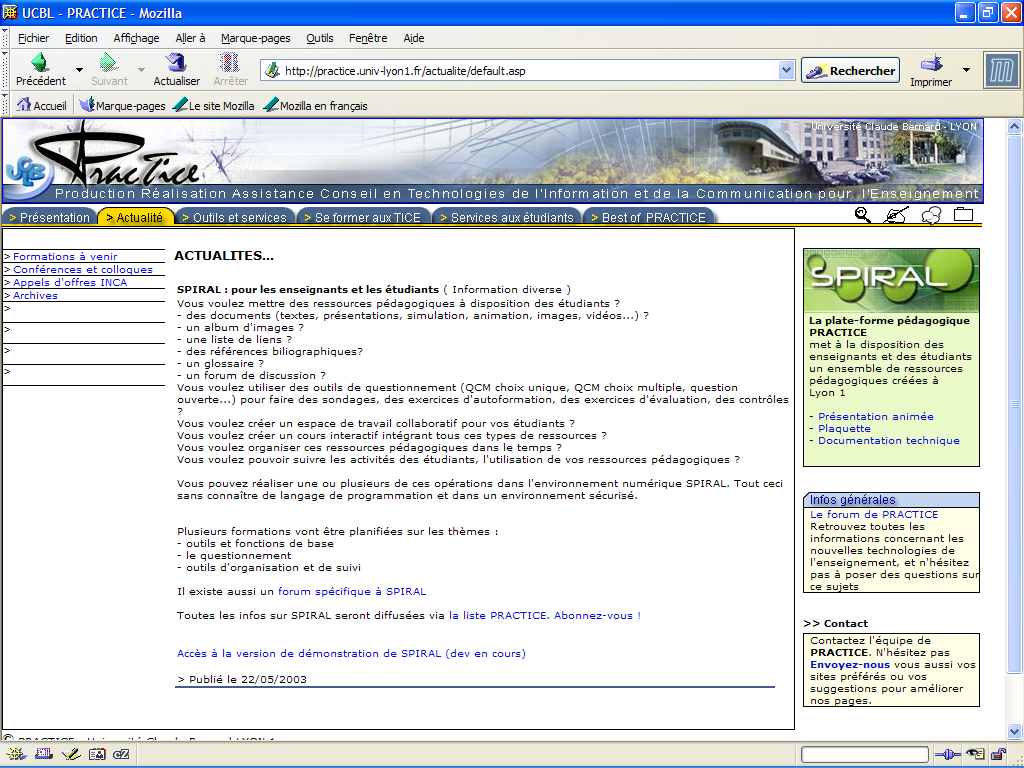The image size is (1024, 768).
Task: Collapse the personal toolbar grippy
Action: pos(5,104)
